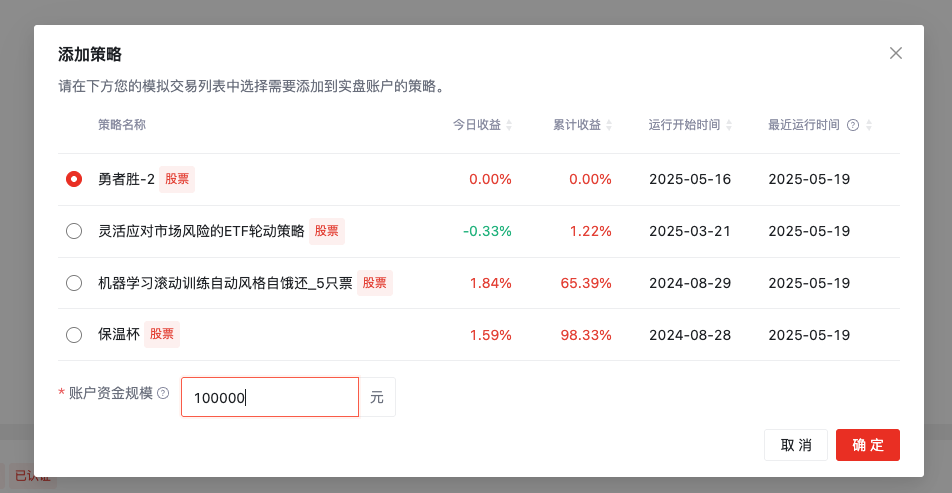
Task: Click the 取消 button
Action: tap(796, 445)
